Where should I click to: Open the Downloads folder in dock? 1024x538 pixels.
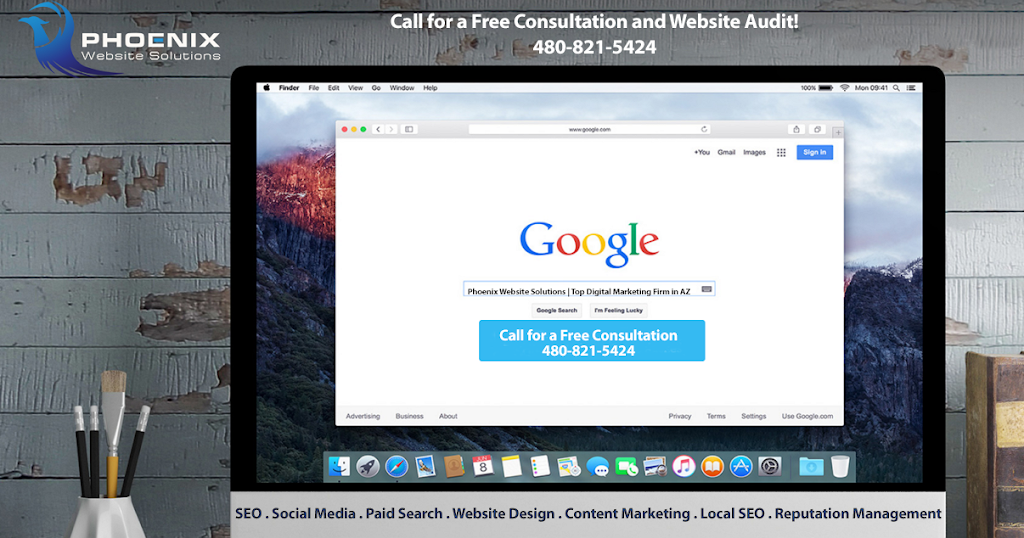point(811,466)
